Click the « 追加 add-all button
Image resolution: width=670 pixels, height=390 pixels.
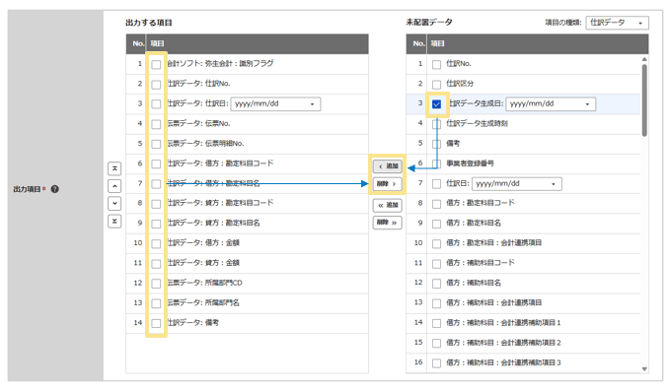tap(387, 205)
